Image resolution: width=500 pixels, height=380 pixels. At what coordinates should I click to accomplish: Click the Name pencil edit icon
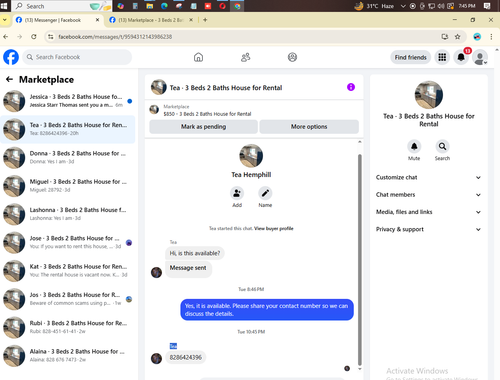[x=265, y=193]
